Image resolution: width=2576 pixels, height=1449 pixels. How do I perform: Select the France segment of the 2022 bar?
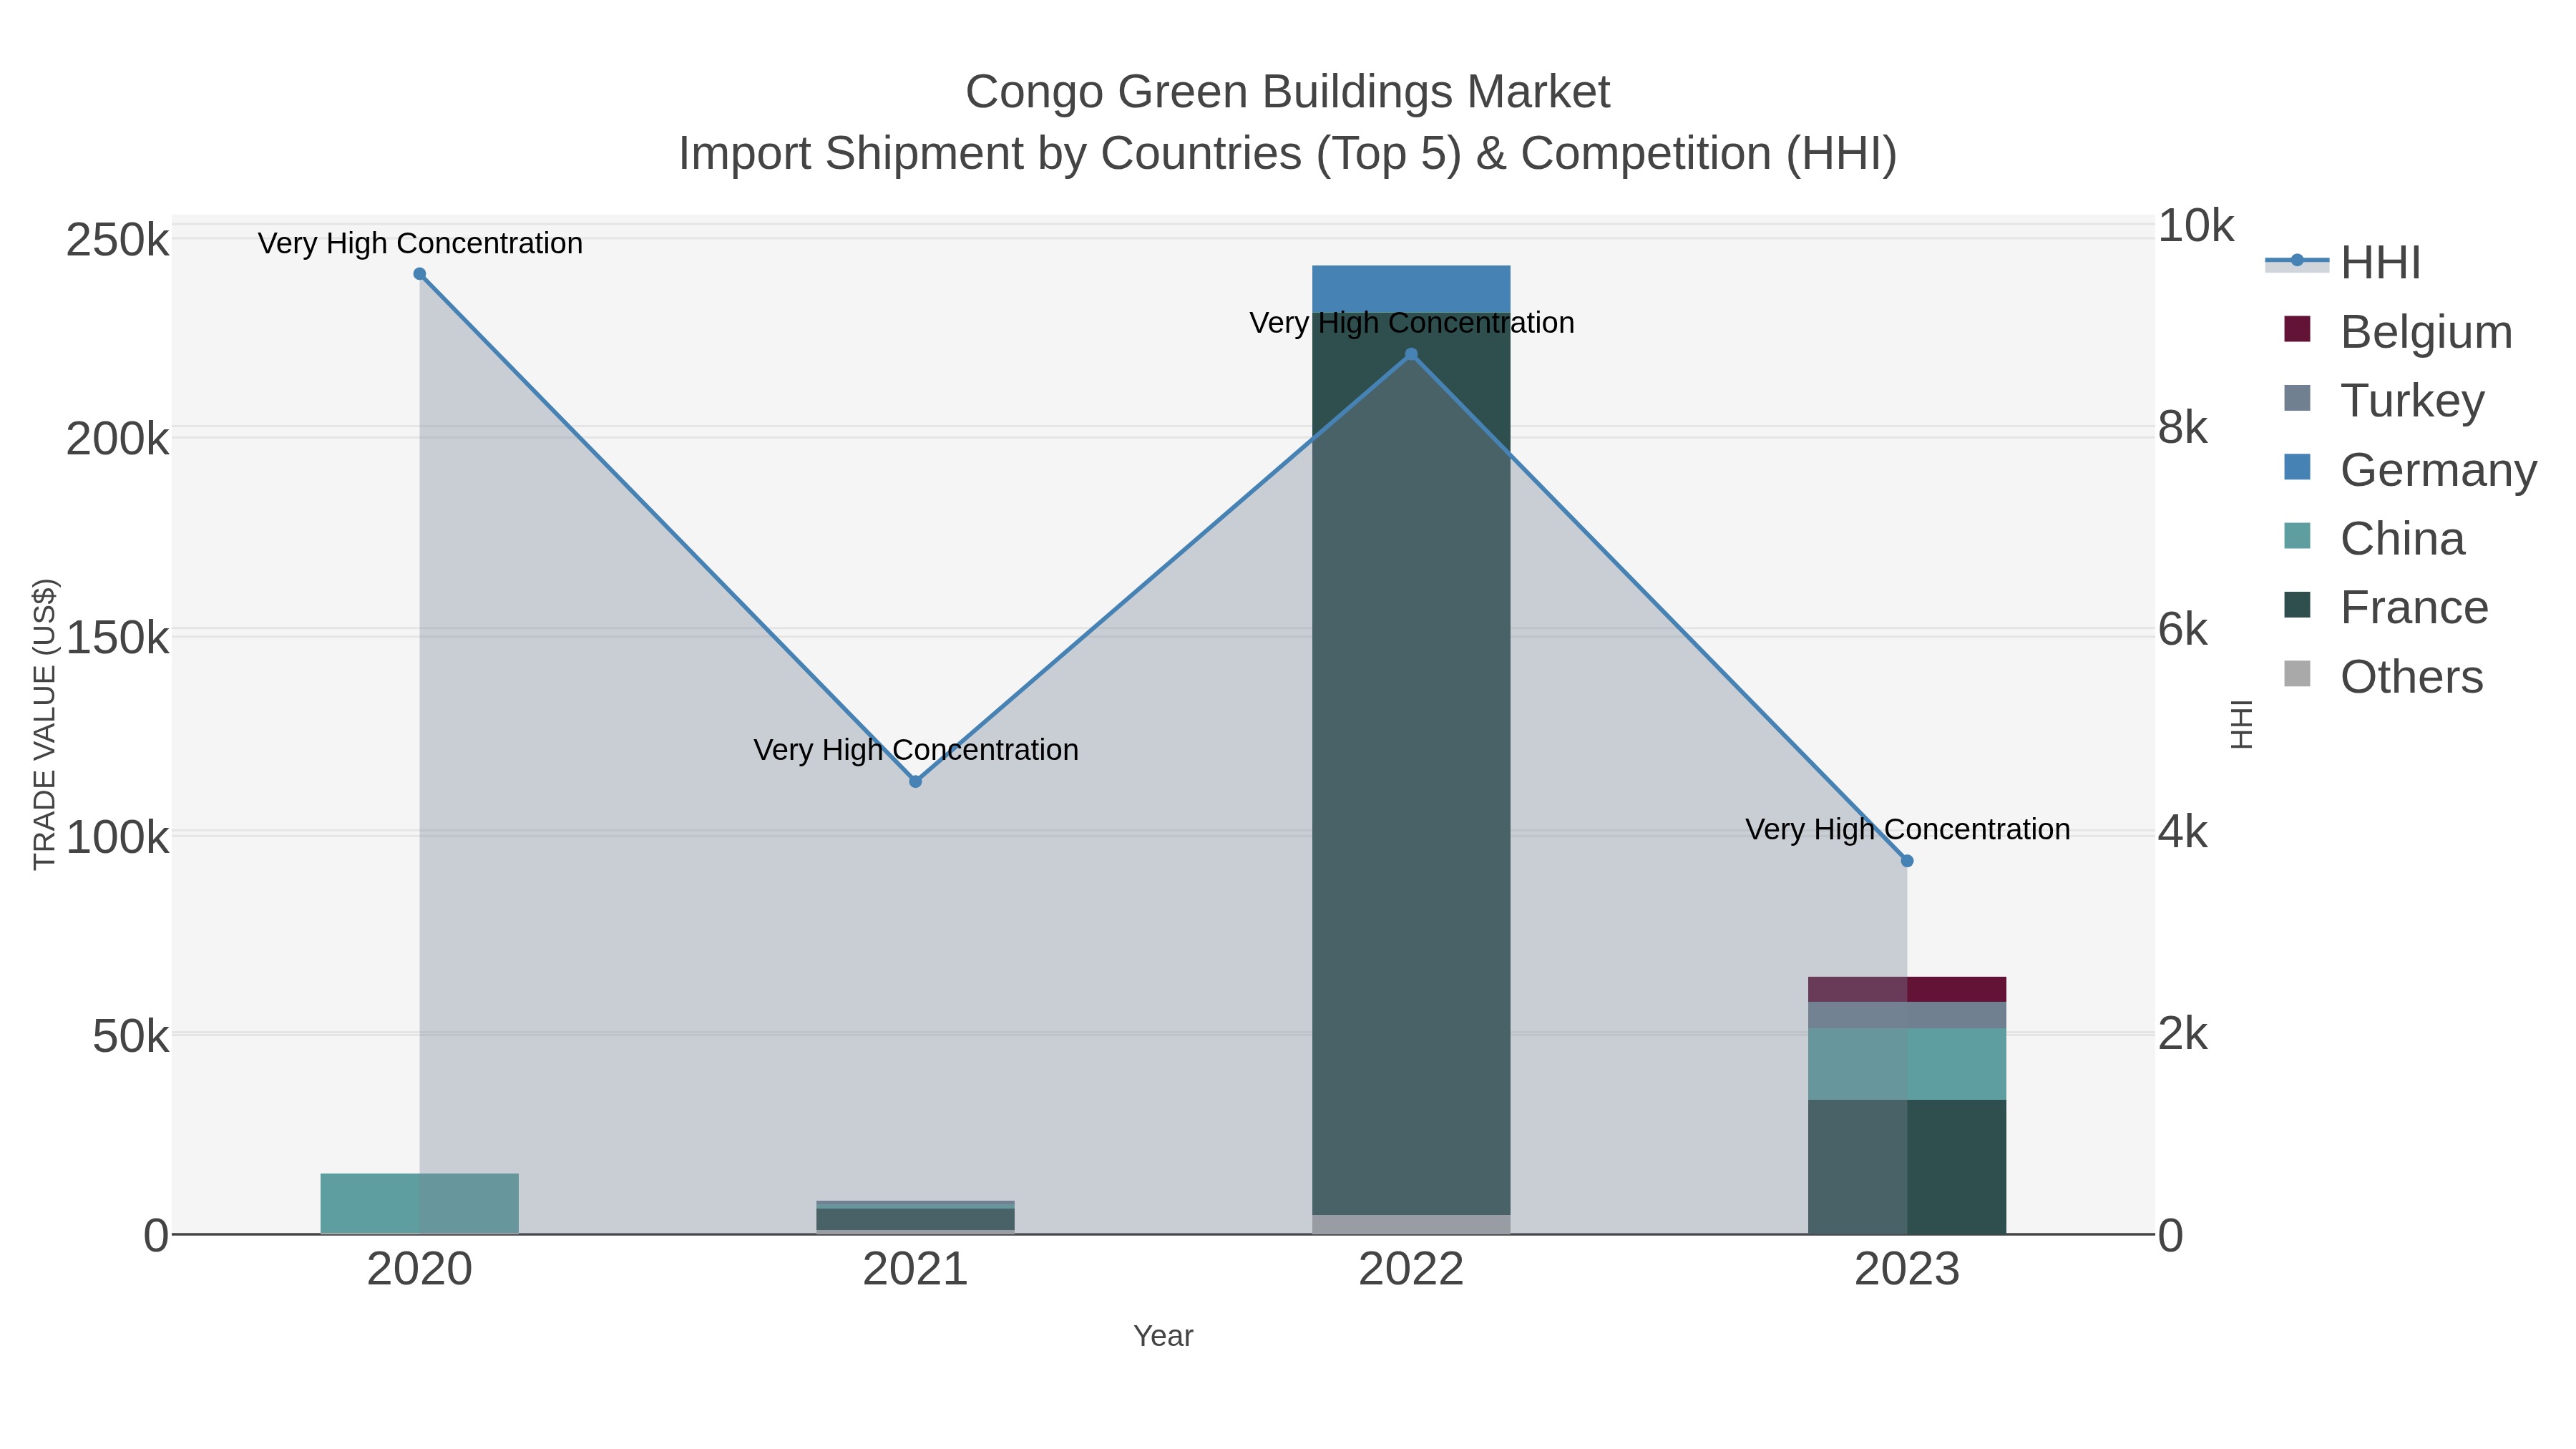coord(1411,764)
